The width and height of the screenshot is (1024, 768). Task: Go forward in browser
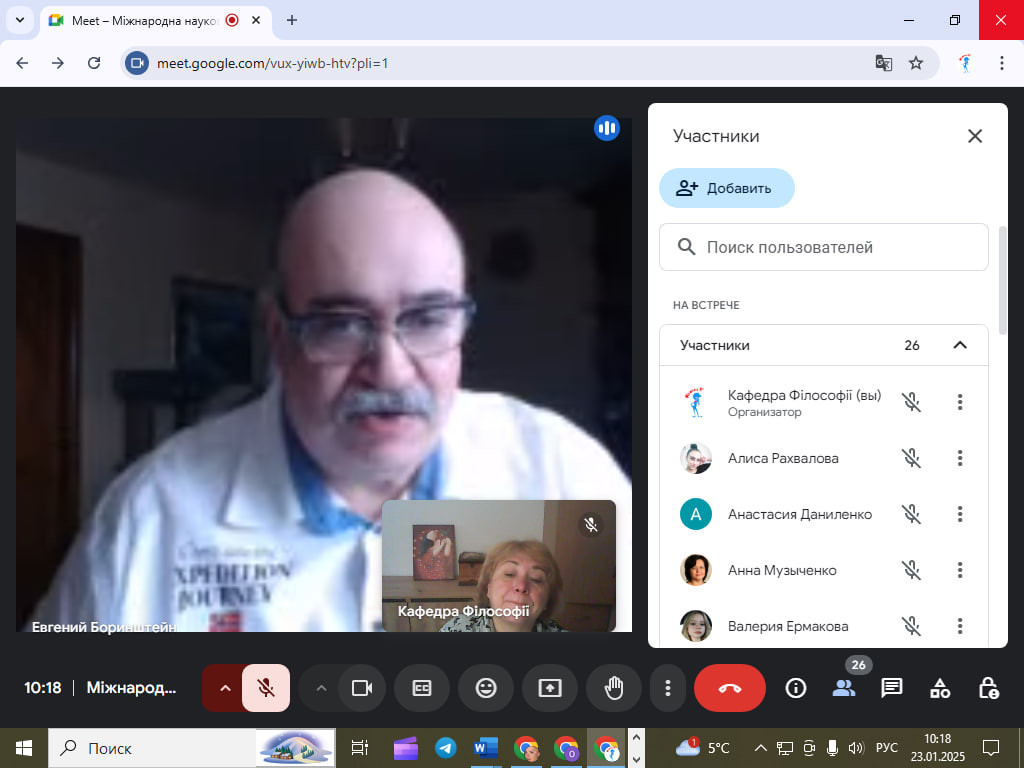[x=58, y=63]
